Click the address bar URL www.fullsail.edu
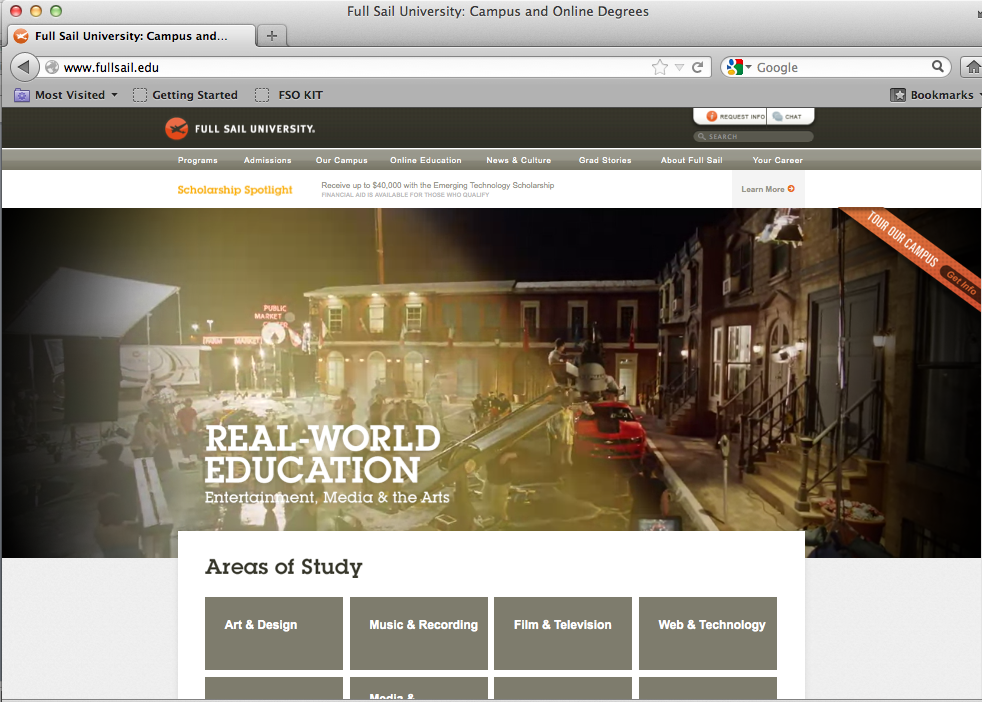The width and height of the screenshot is (982, 702). (x=111, y=68)
